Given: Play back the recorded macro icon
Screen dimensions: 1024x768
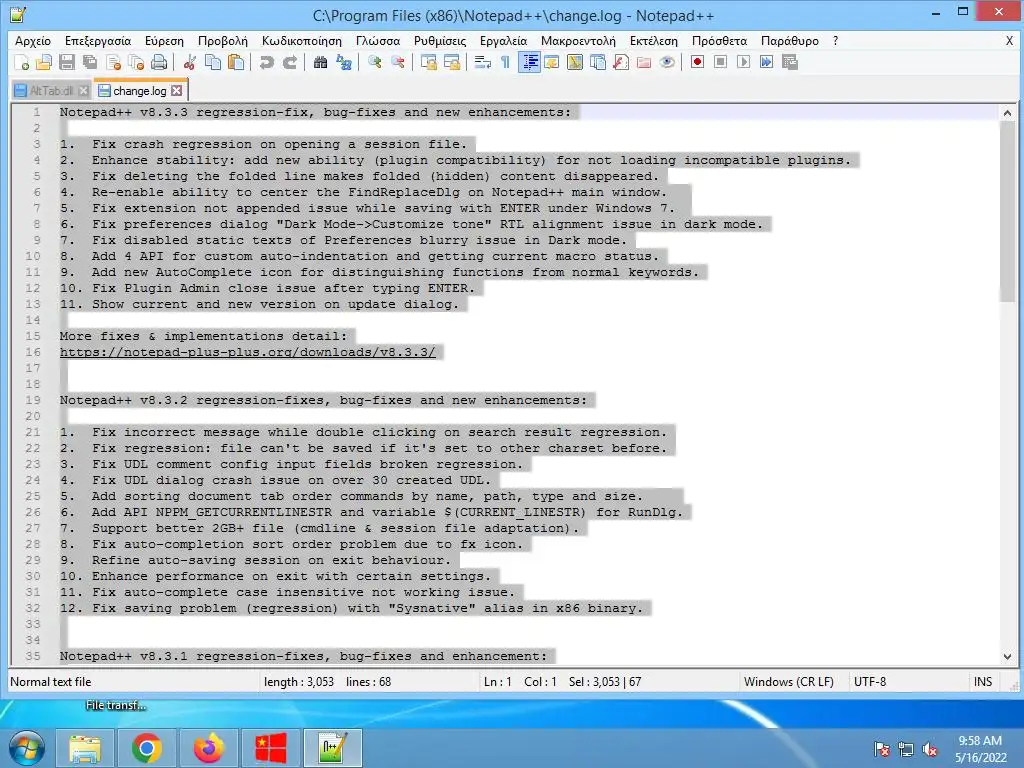Looking at the screenshot, I should coord(743,62).
